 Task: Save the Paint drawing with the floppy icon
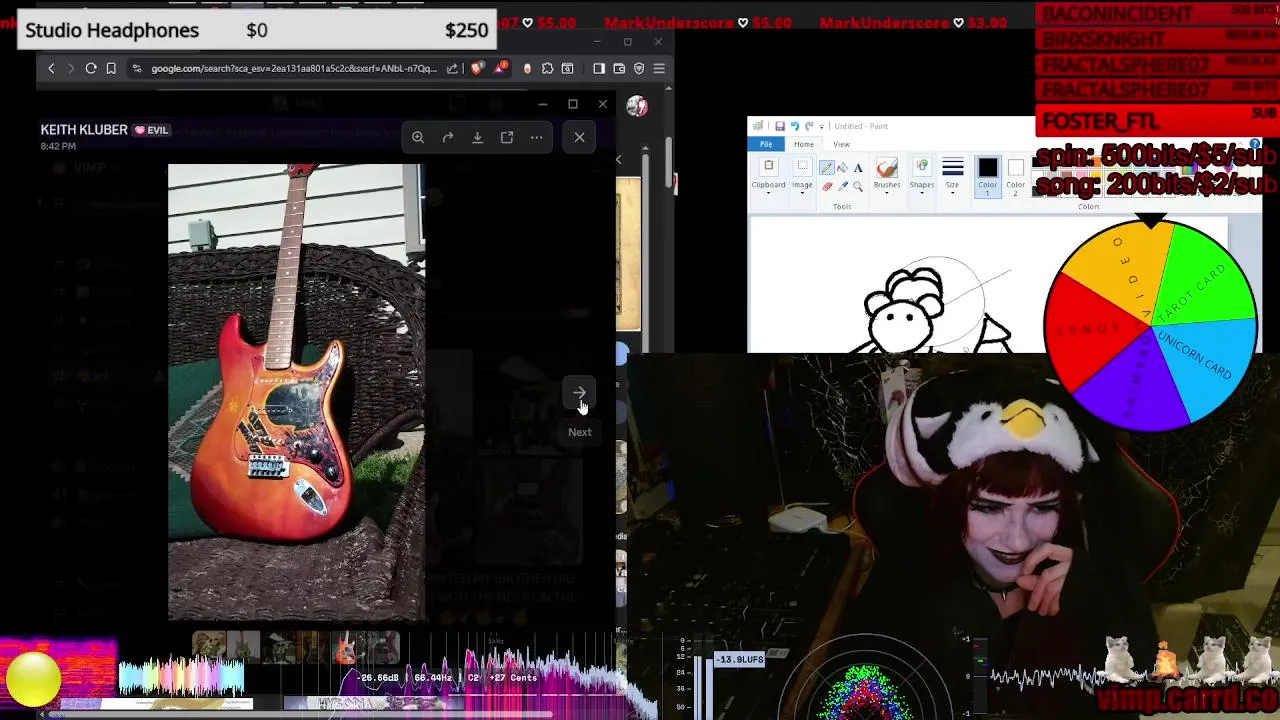click(x=779, y=126)
